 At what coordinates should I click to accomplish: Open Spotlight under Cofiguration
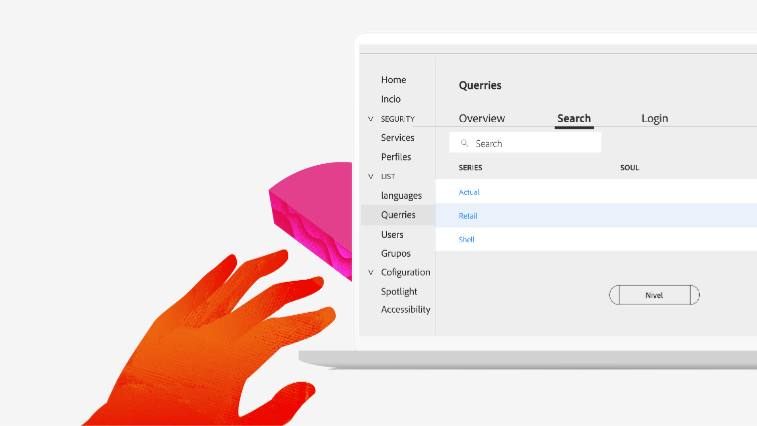click(x=399, y=292)
